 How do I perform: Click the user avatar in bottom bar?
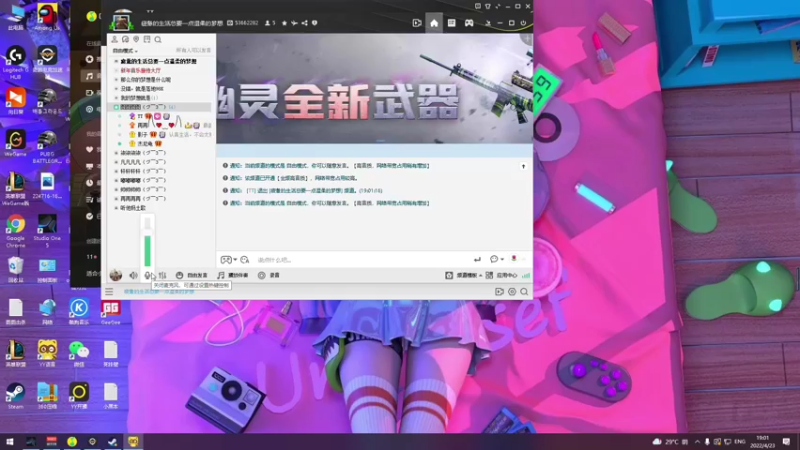[116, 275]
